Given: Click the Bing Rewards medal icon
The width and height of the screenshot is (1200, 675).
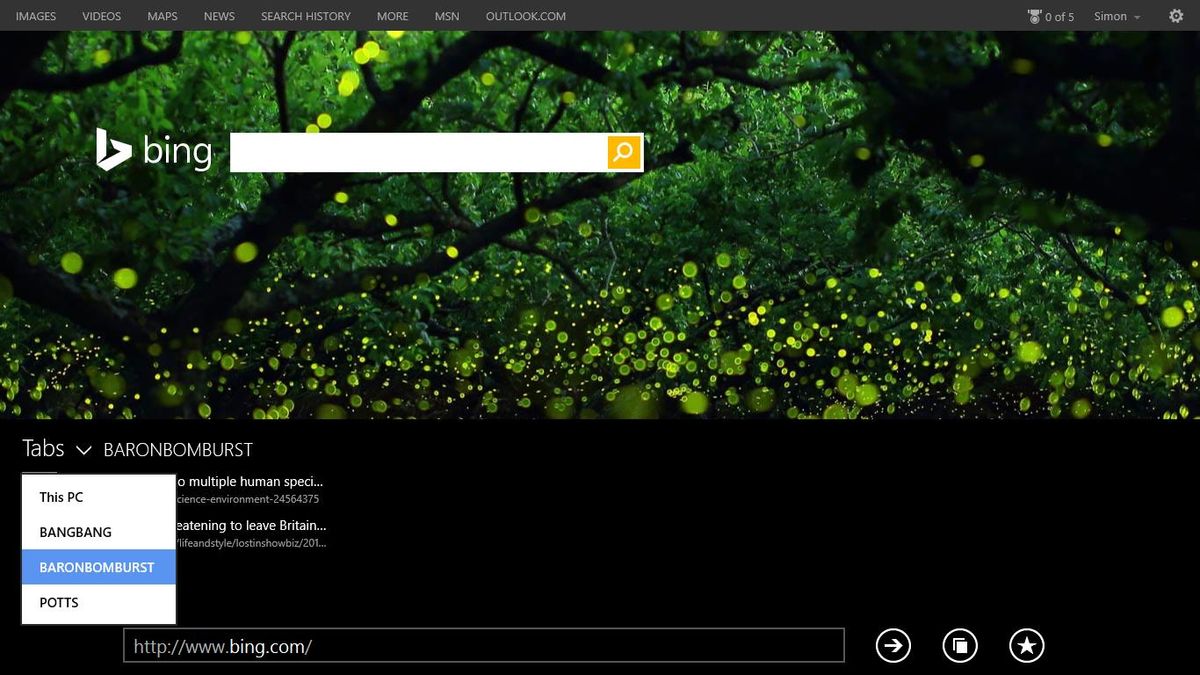Looking at the screenshot, I should click(1033, 16).
